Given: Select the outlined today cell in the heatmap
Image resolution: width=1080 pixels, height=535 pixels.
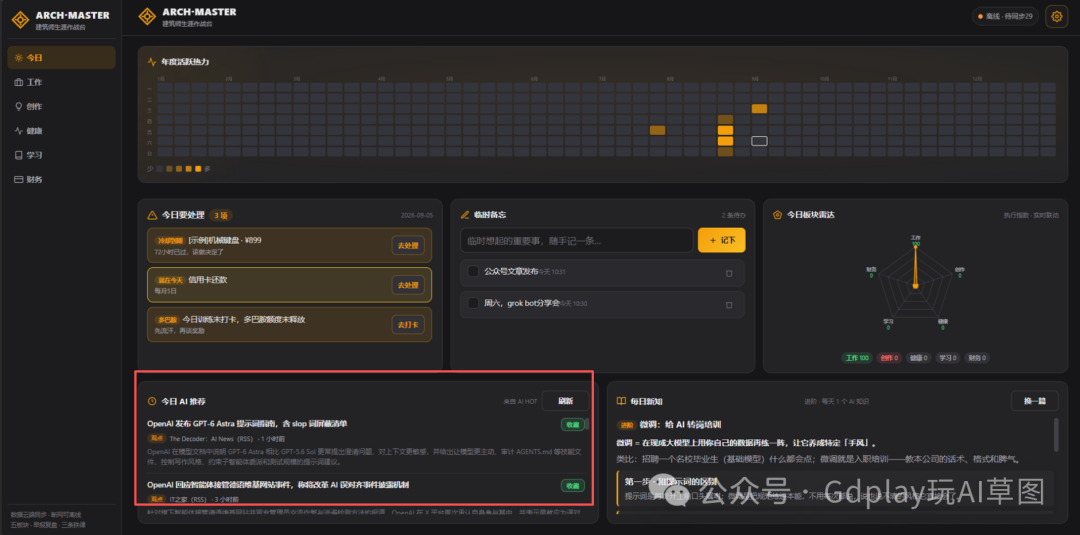Looking at the screenshot, I should (759, 141).
